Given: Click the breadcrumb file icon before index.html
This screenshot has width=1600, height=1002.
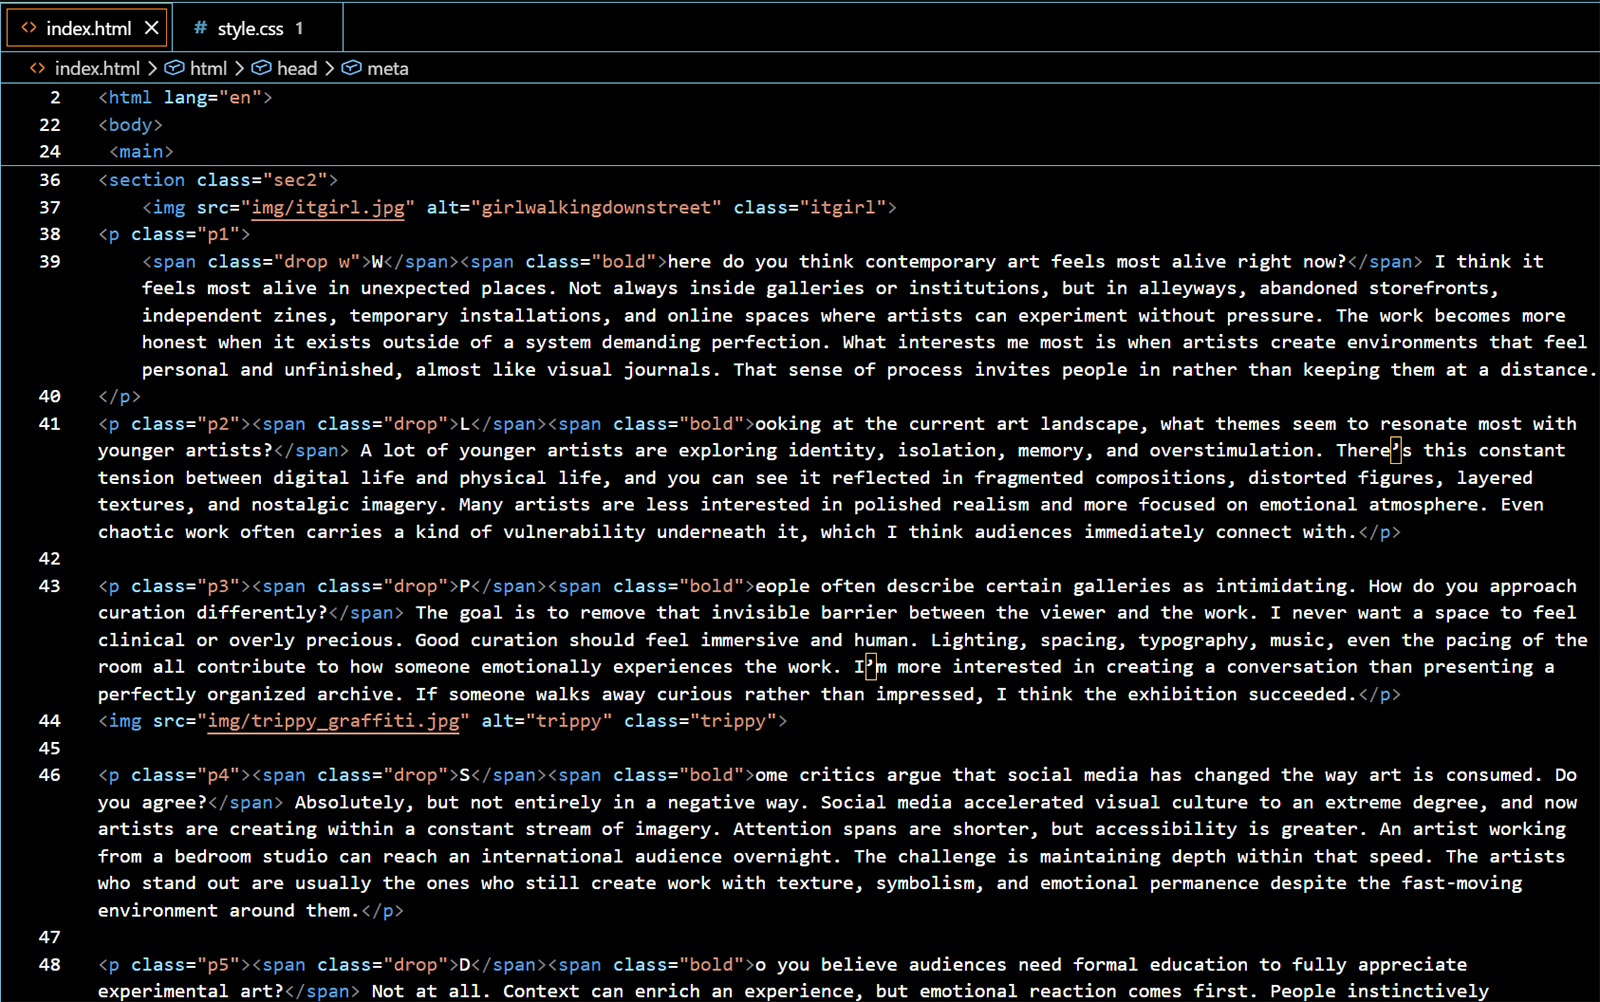Looking at the screenshot, I should (x=37, y=68).
